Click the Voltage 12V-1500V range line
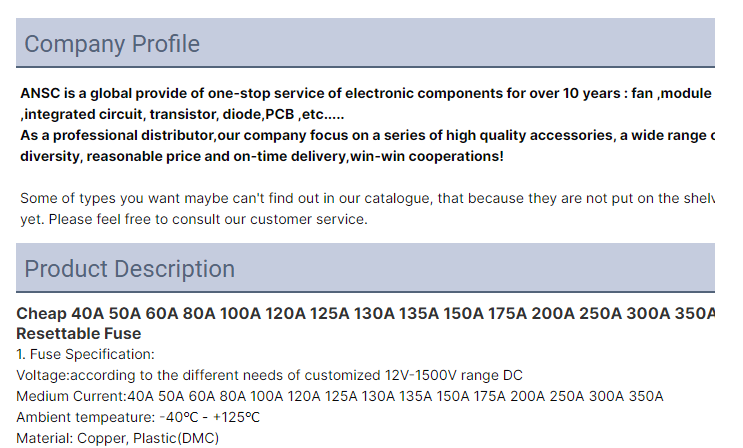This screenshot has width=743, height=448. pyautogui.click(x=269, y=375)
